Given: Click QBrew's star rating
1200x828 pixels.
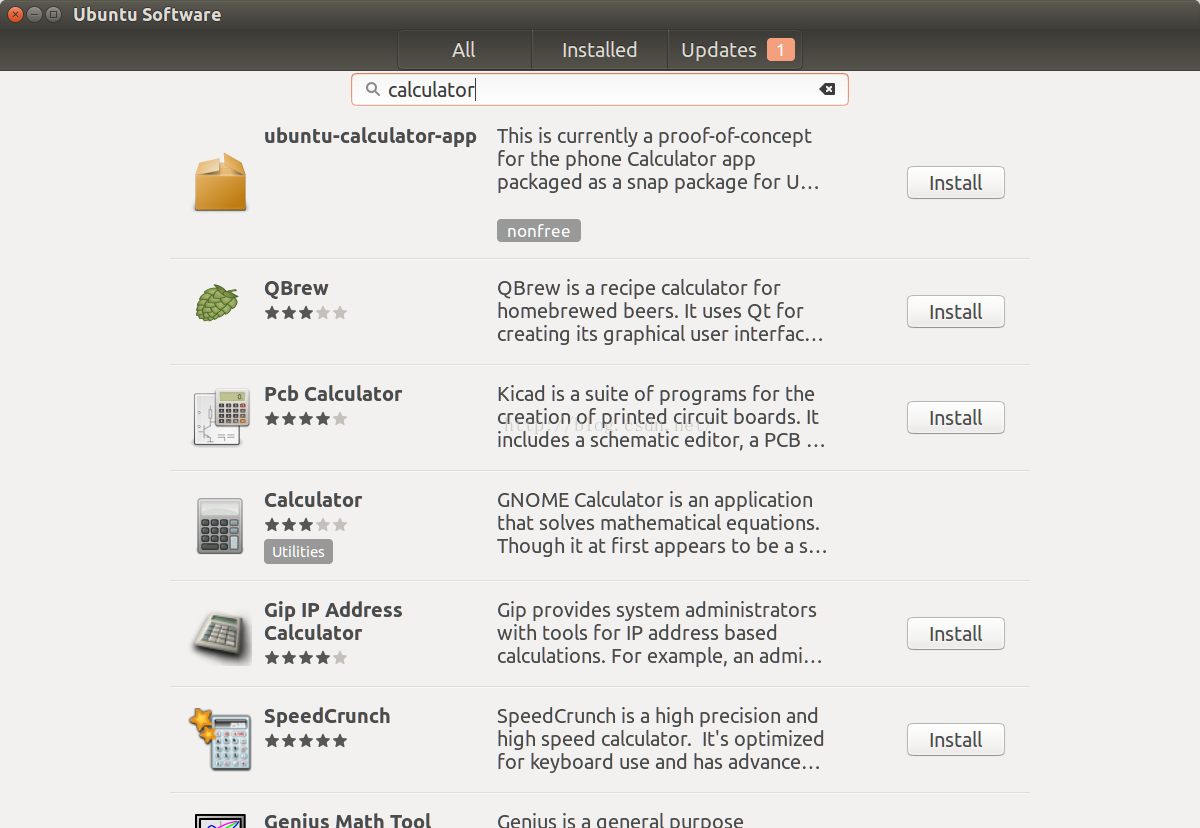Looking at the screenshot, I should point(306,313).
